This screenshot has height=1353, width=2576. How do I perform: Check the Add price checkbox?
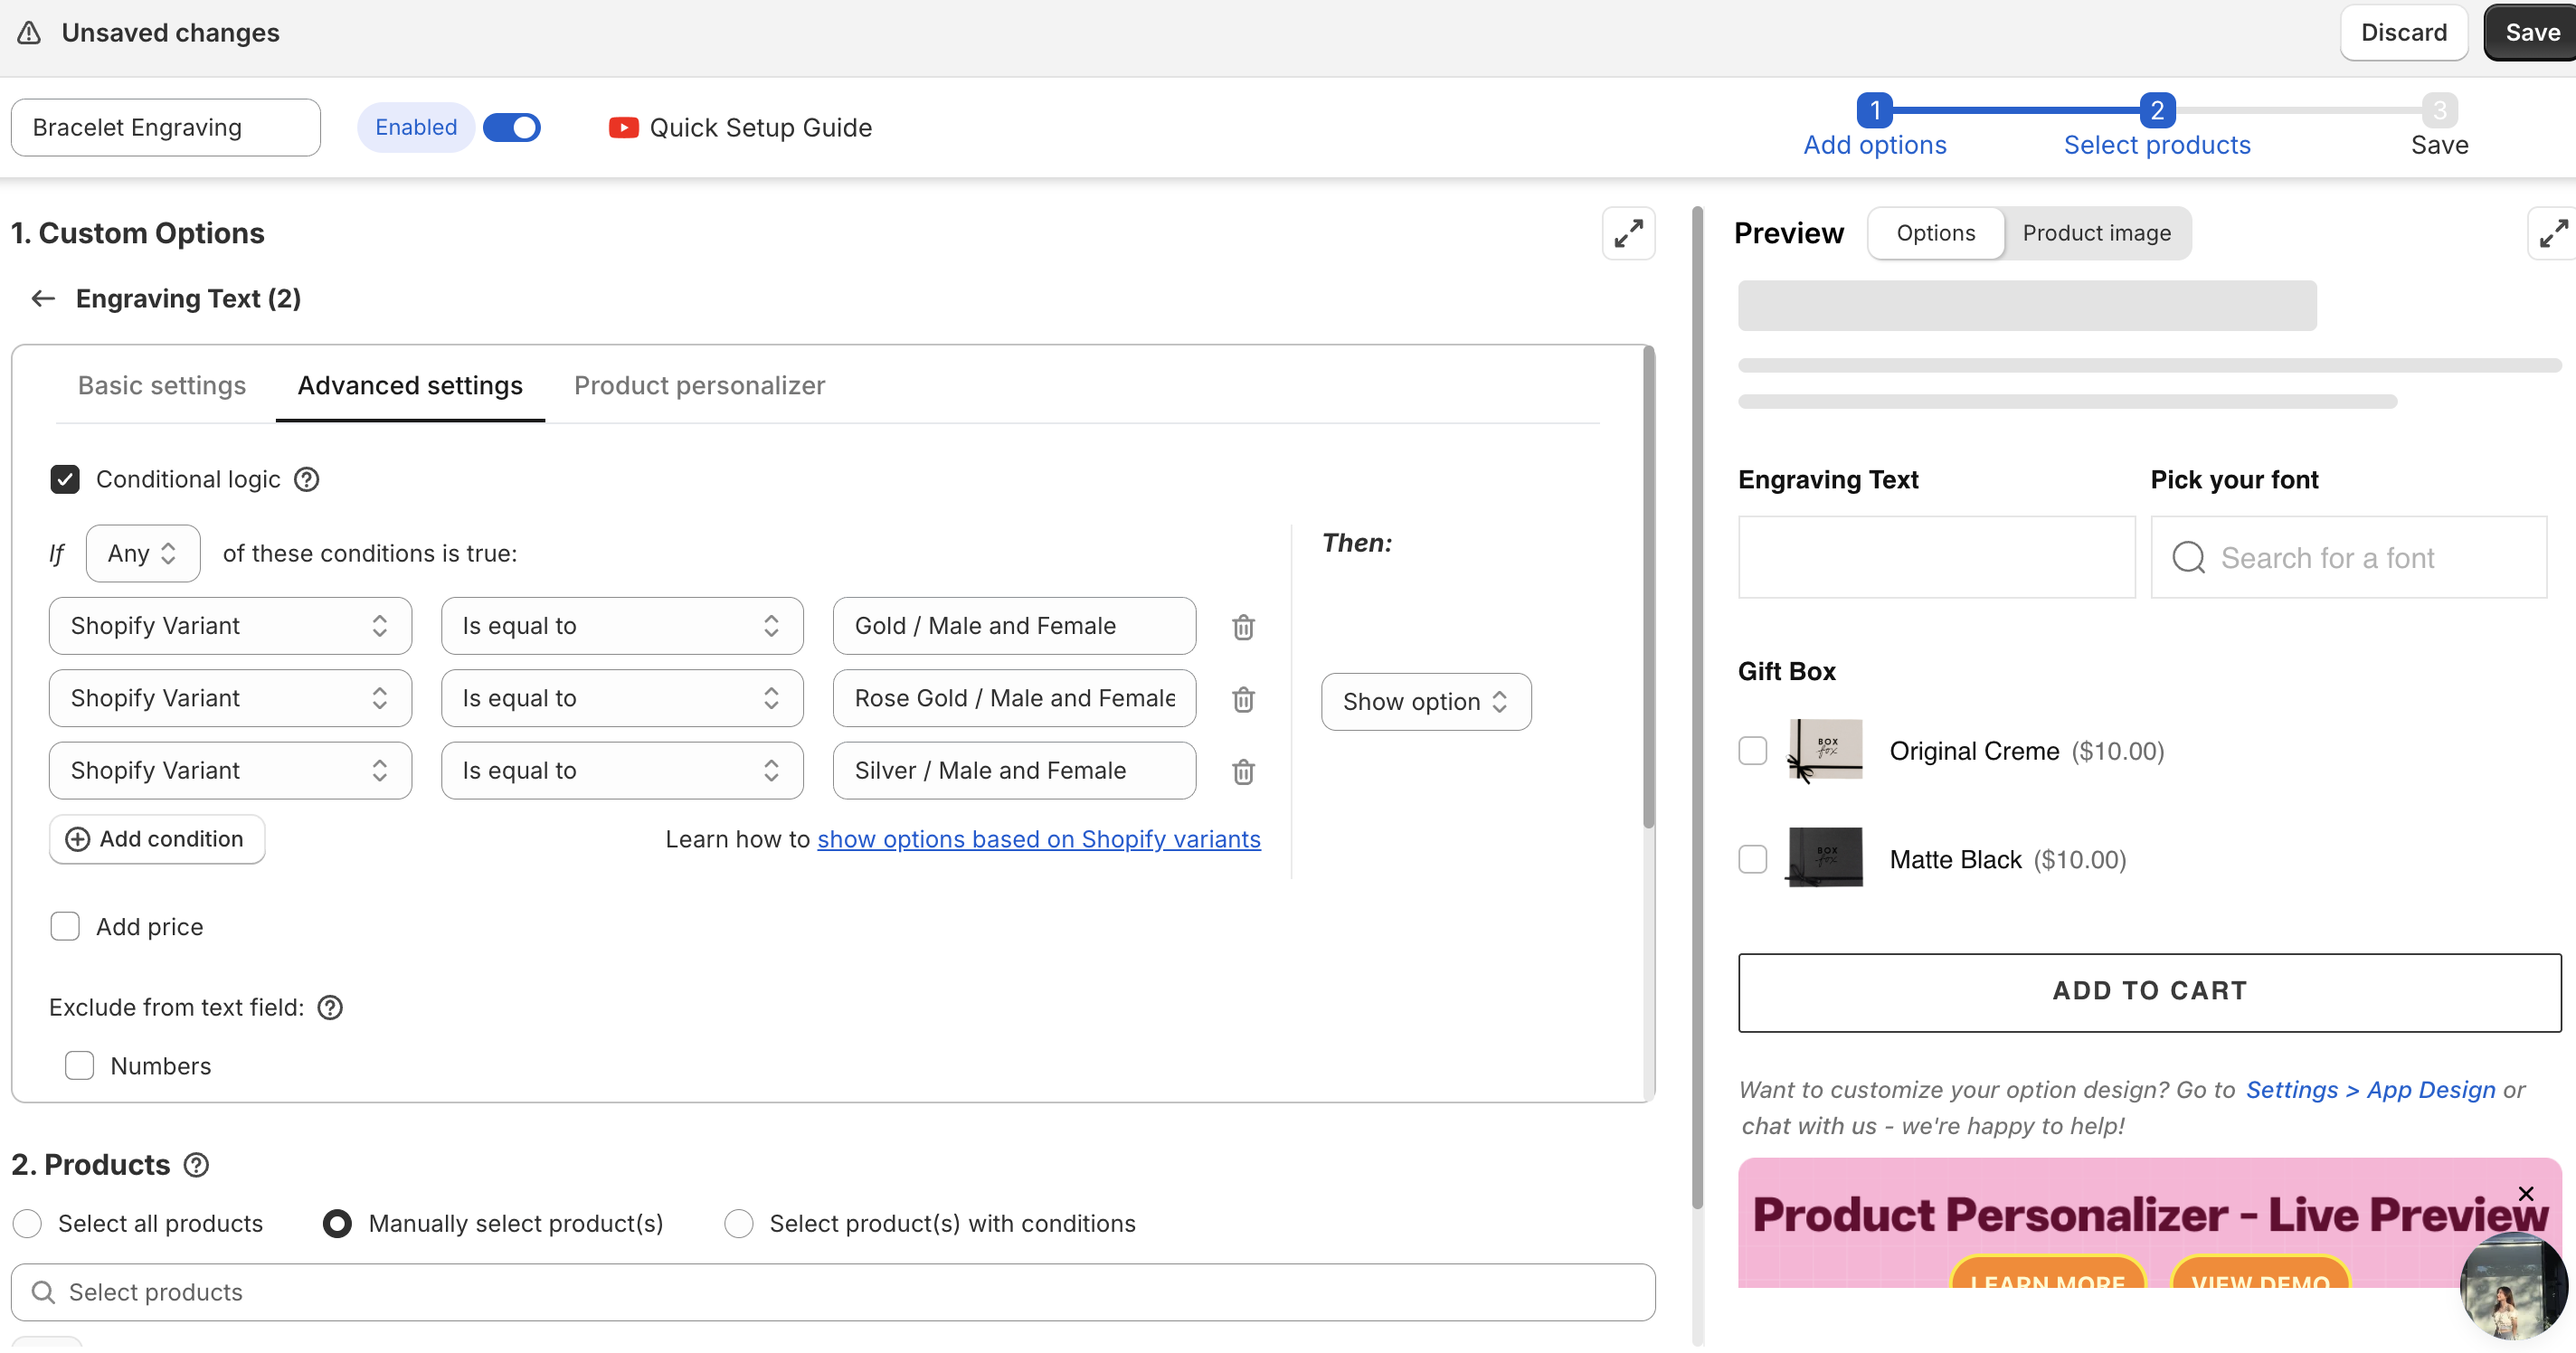tap(65, 926)
